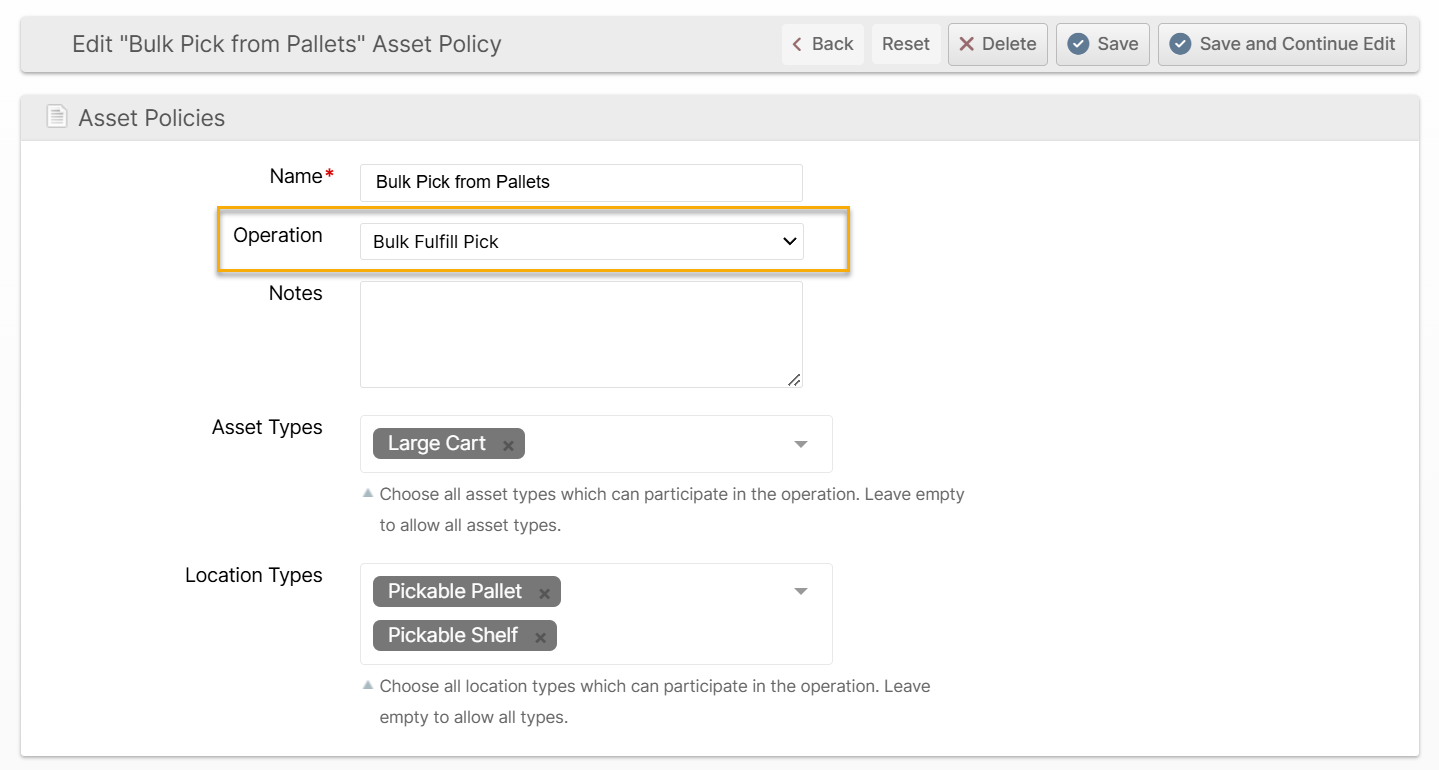Screen dimensions: 1439x770
Task: Go Back to the previous page
Action: pos(822,44)
